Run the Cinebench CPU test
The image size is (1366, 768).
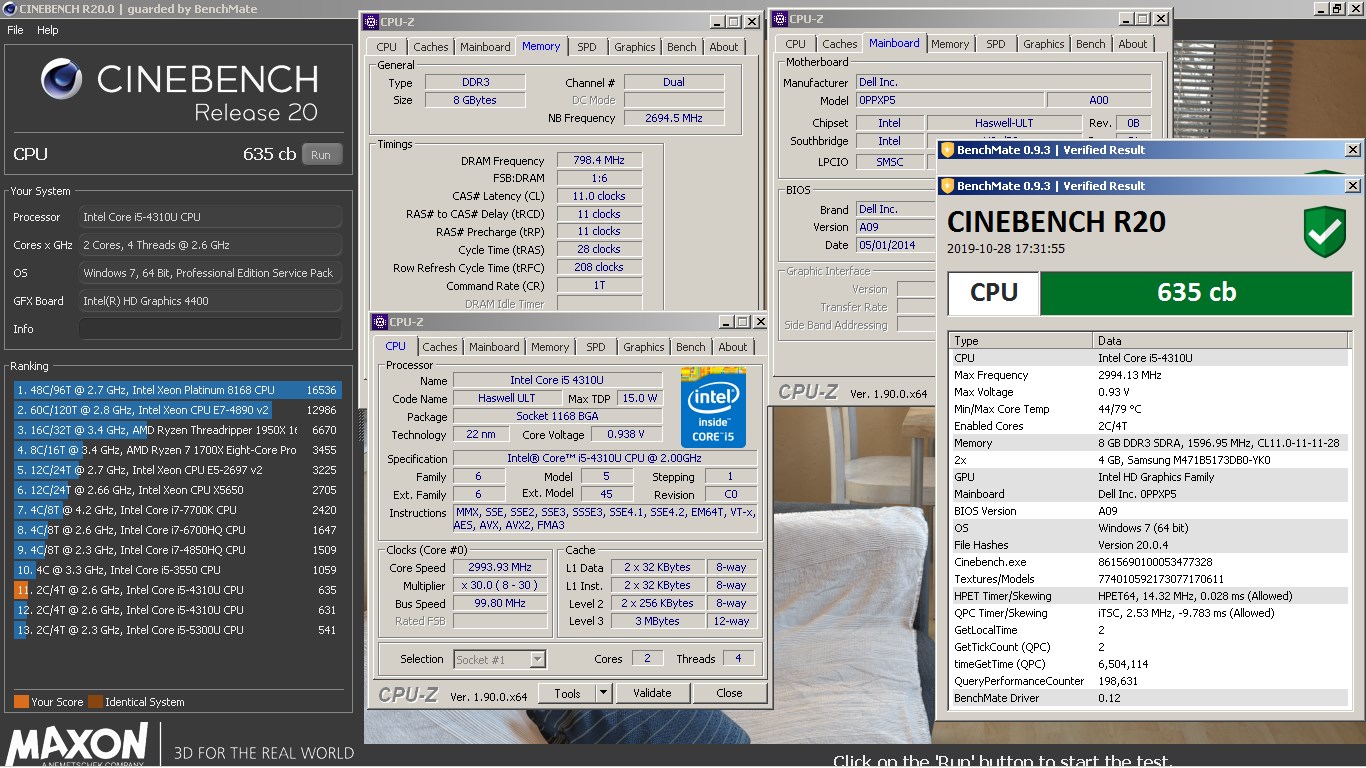tap(321, 155)
